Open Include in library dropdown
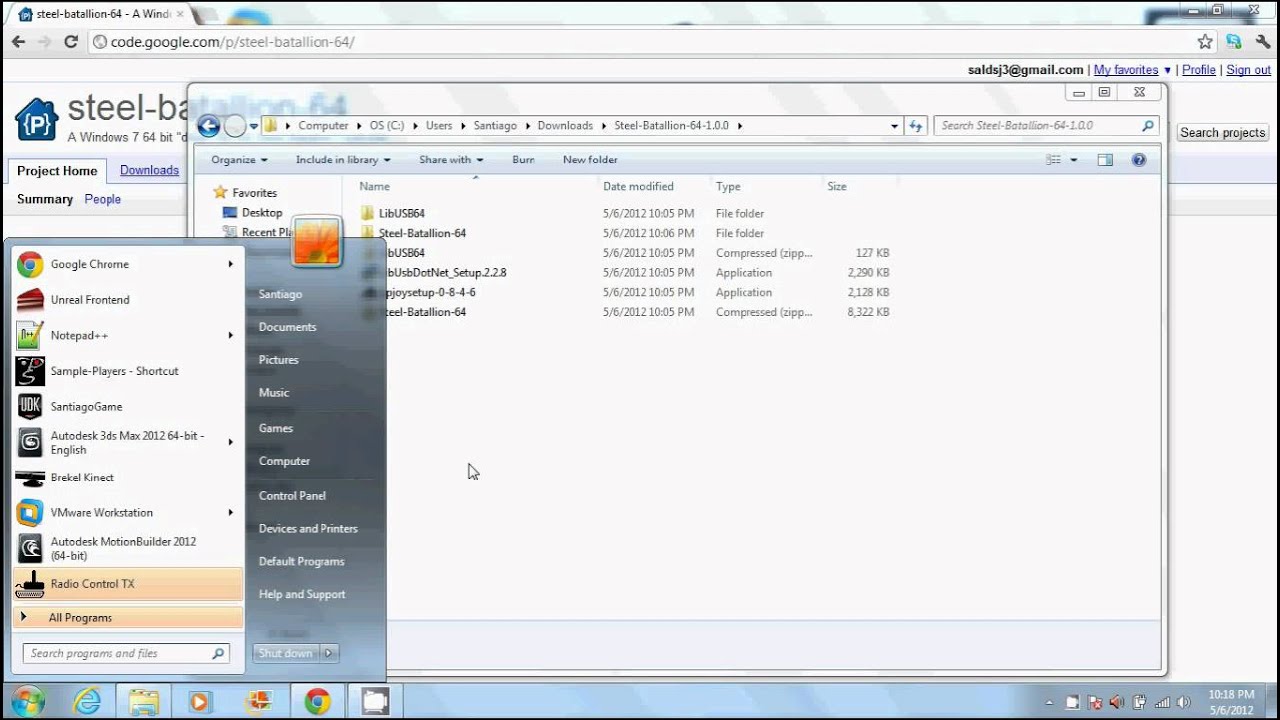Screen dimensions: 1280x720 [343, 160]
